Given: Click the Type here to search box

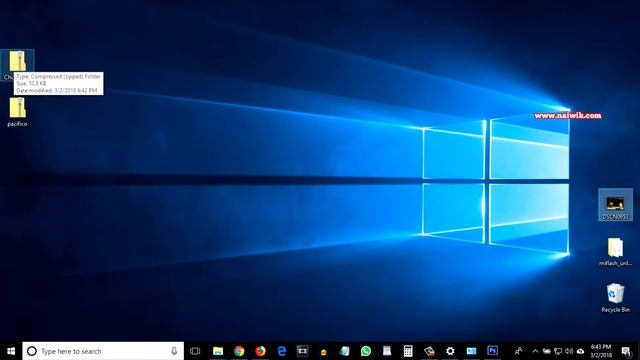Looking at the screenshot, I should tap(103, 351).
